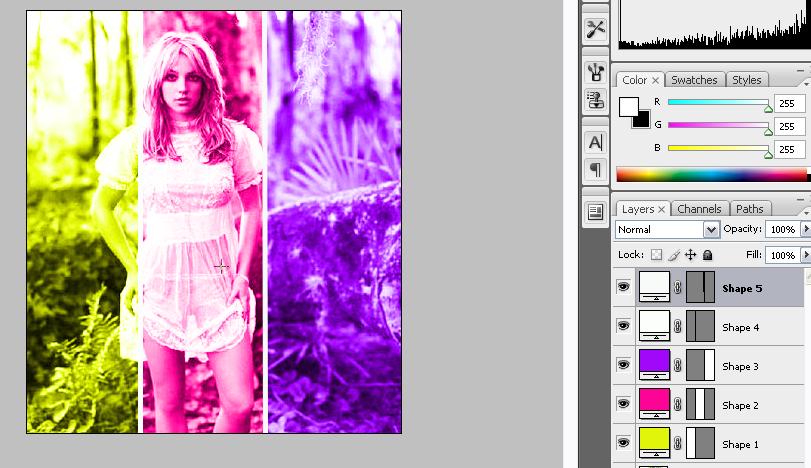Open the Character panel icon
Viewport: 811px width, 468px height.
point(596,142)
